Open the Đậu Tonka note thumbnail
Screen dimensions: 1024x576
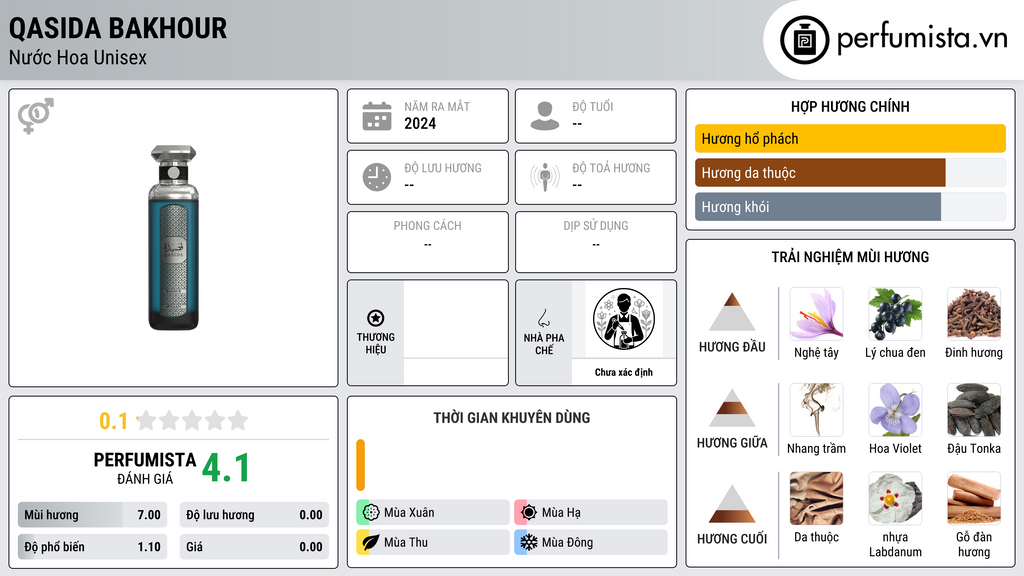click(x=974, y=410)
